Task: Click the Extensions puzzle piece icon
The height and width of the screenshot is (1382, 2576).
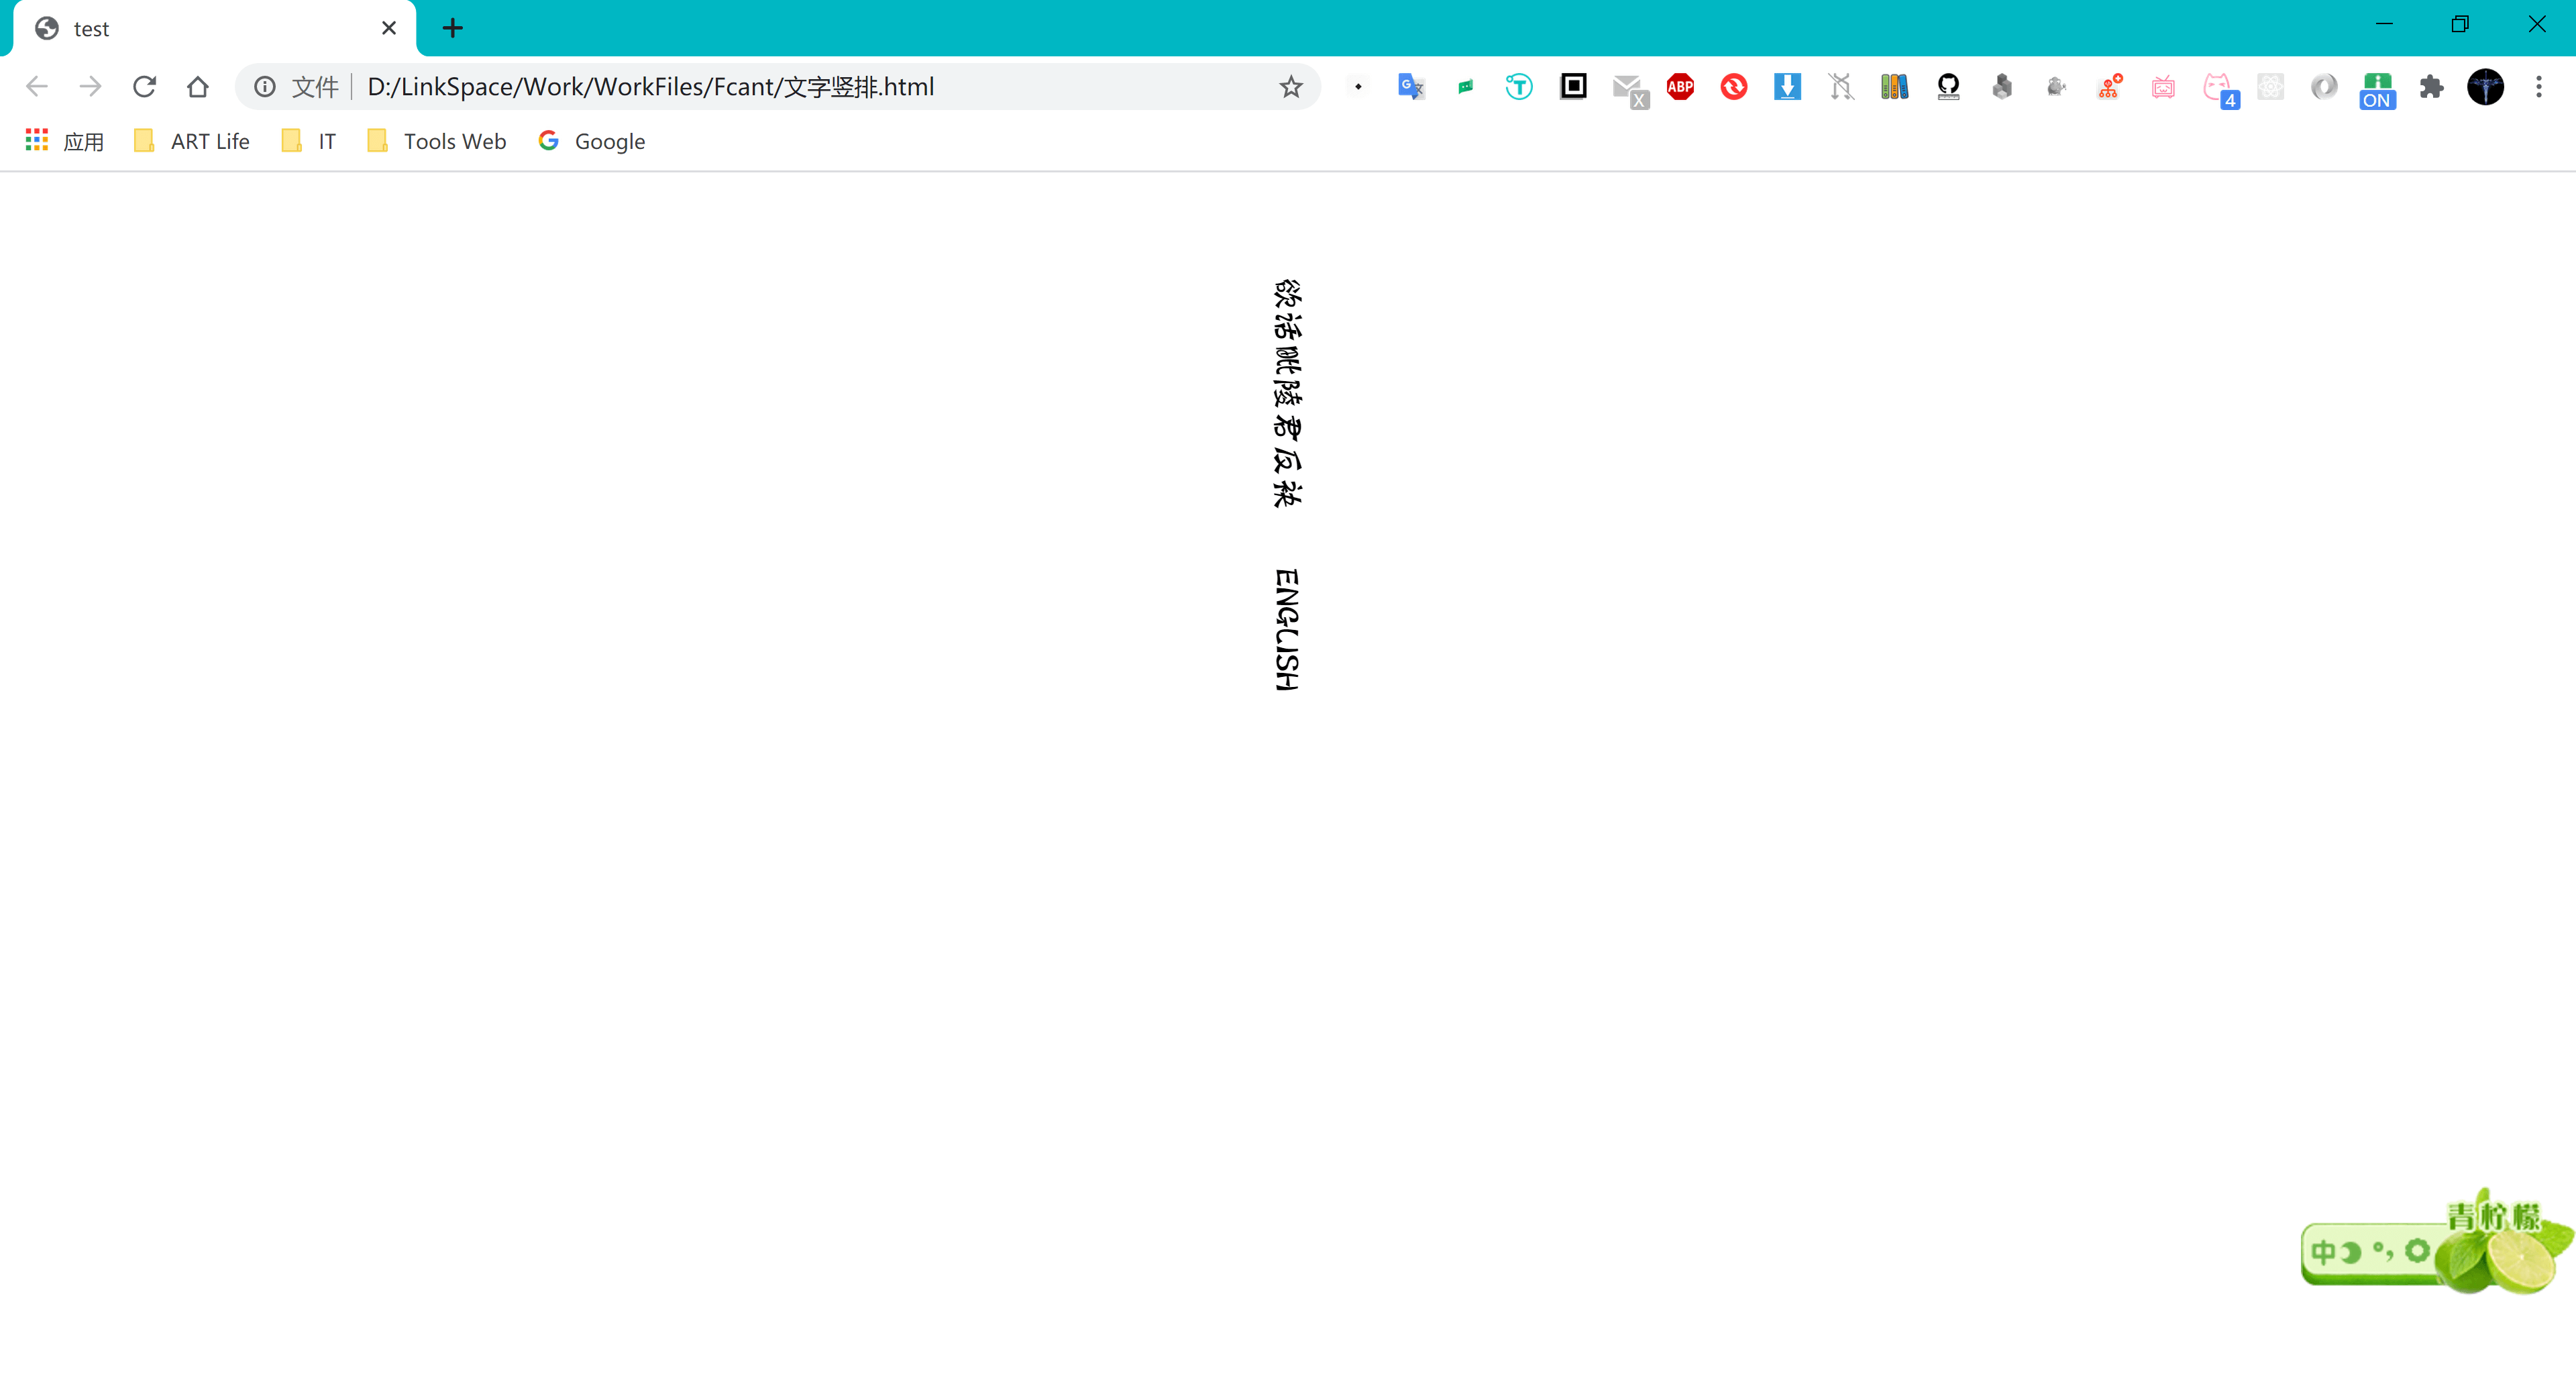Action: click(x=2431, y=87)
